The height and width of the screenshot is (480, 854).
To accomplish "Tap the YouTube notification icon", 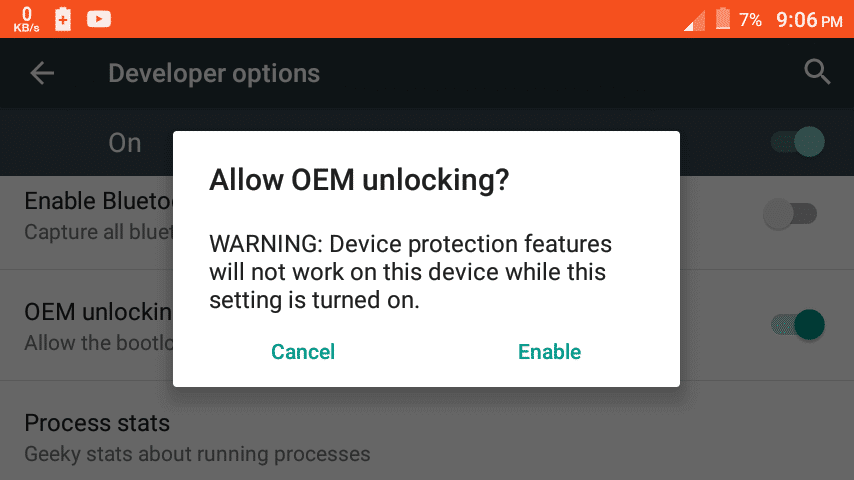I will pos(99,20).
